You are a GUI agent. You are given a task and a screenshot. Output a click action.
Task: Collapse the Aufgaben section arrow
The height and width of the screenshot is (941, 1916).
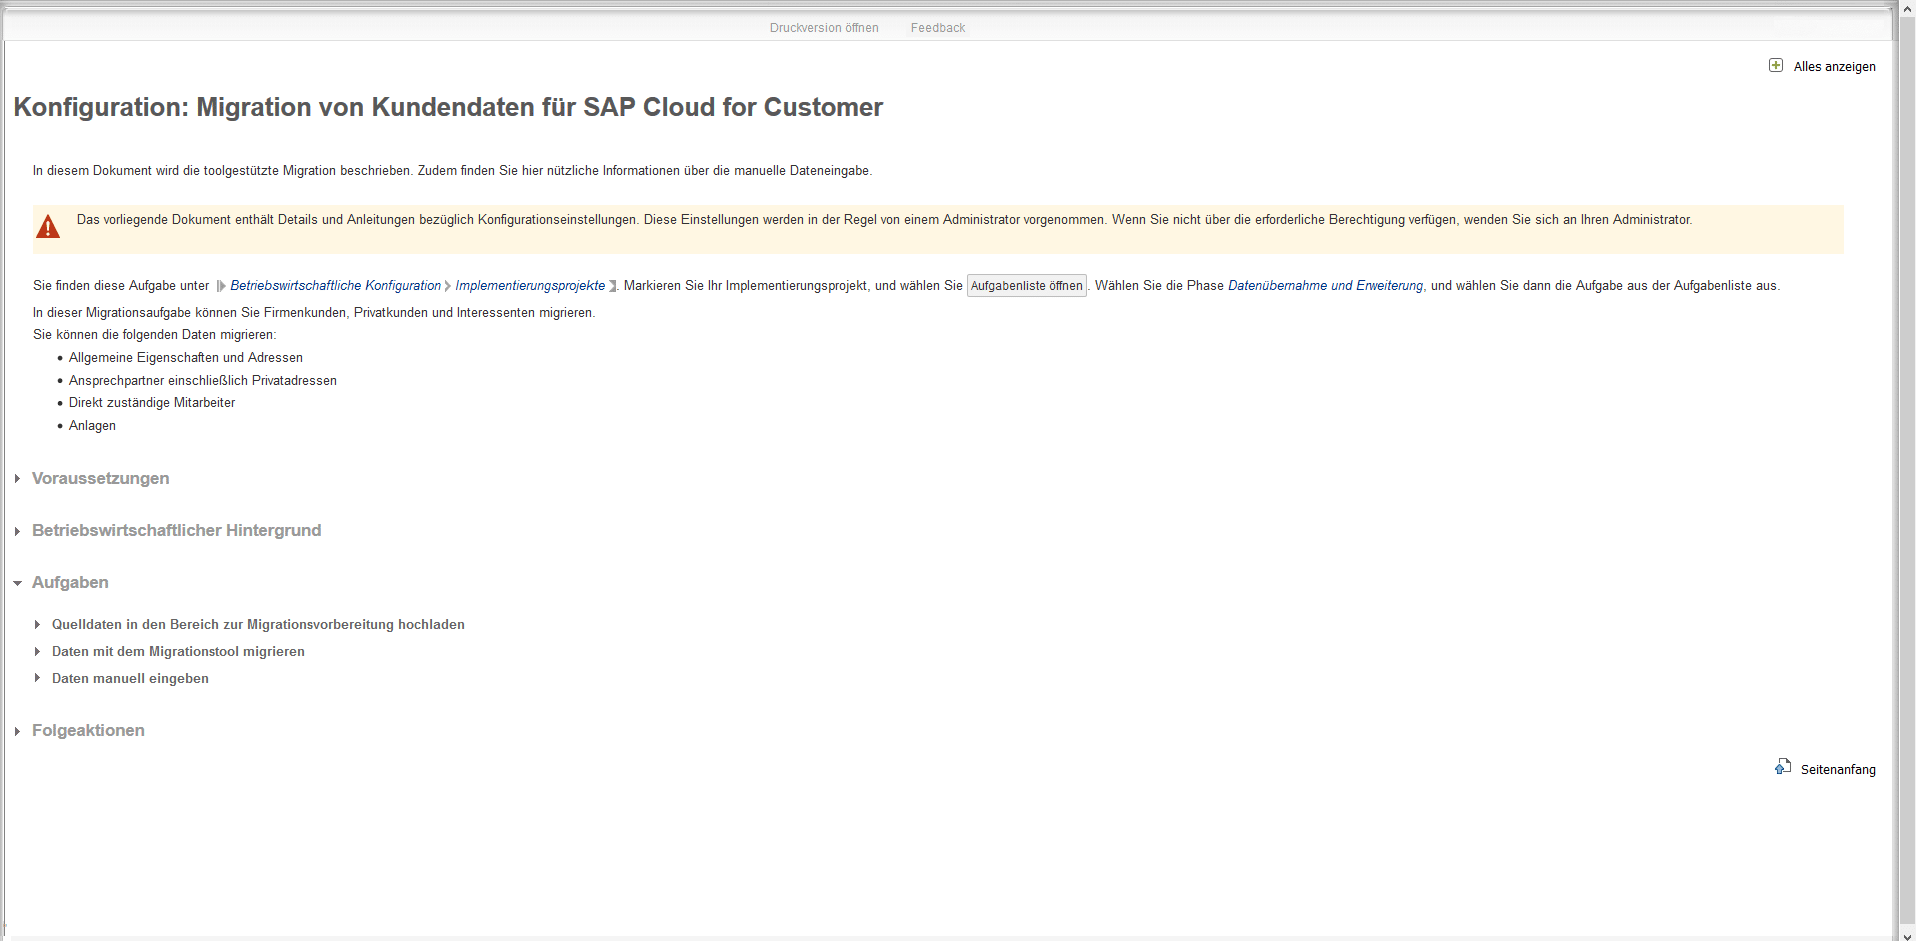click(x=18, y=583)
